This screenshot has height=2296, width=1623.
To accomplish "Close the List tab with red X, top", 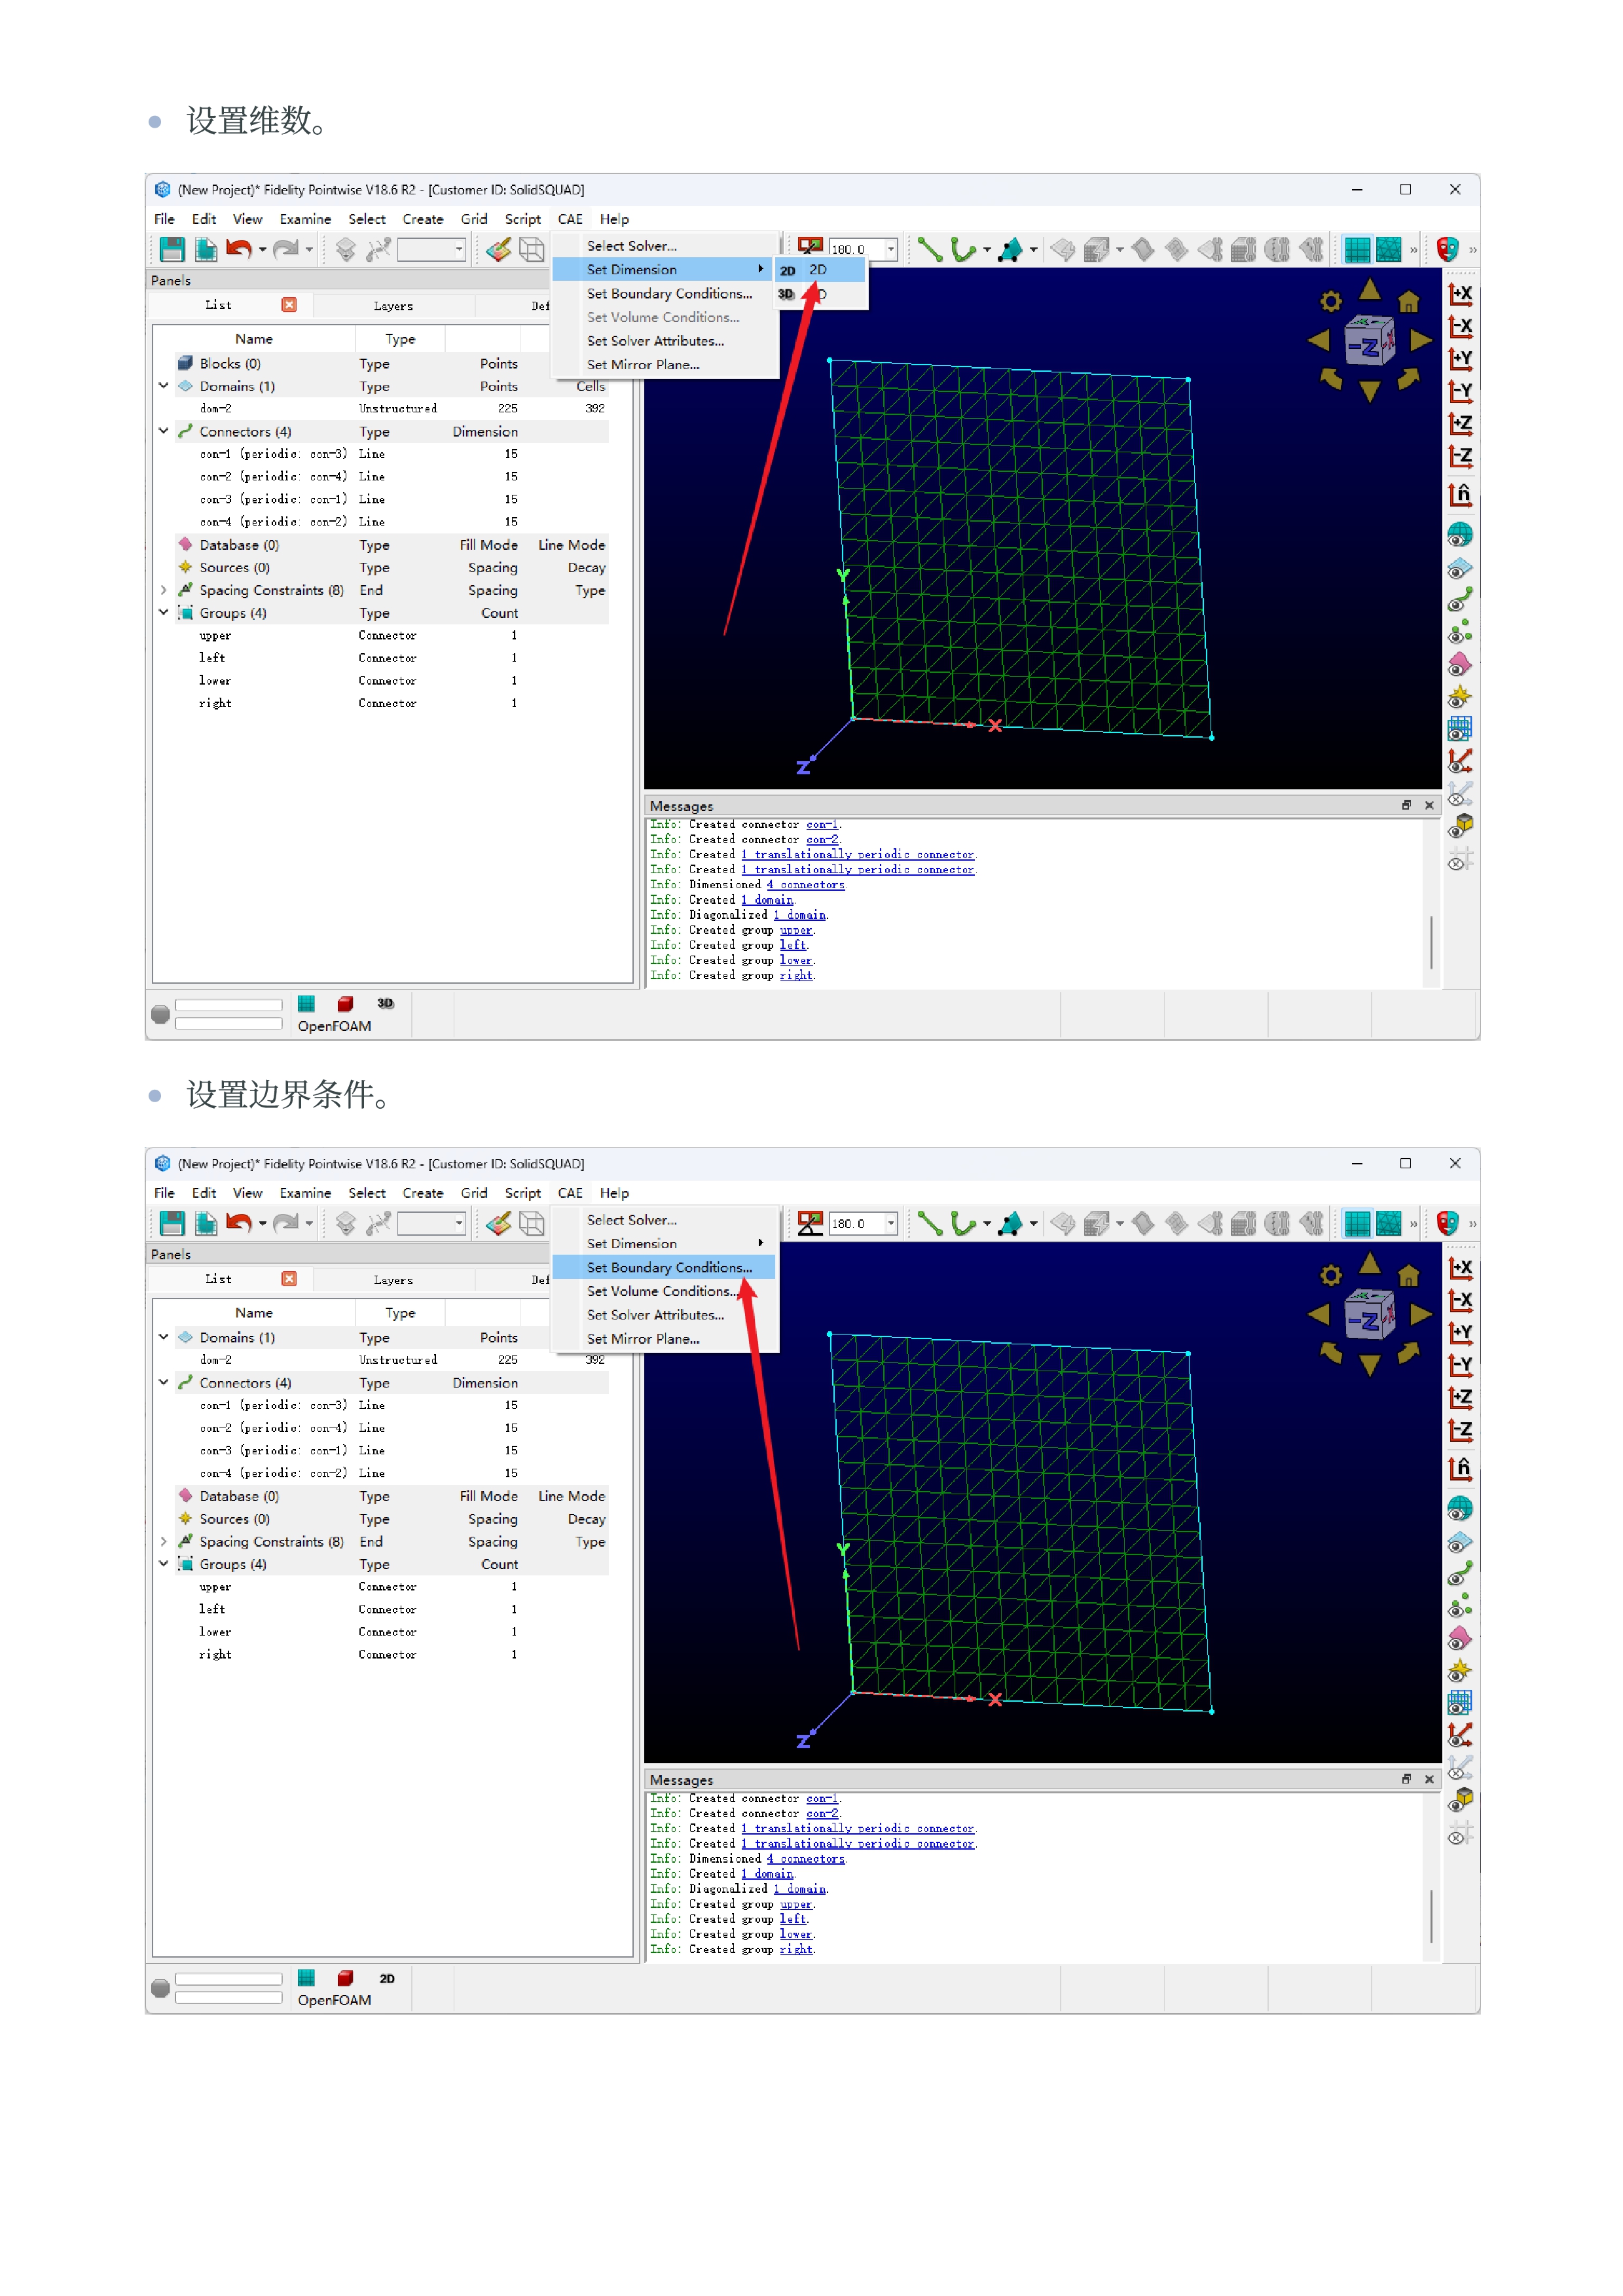I will (x=289, y=305).
